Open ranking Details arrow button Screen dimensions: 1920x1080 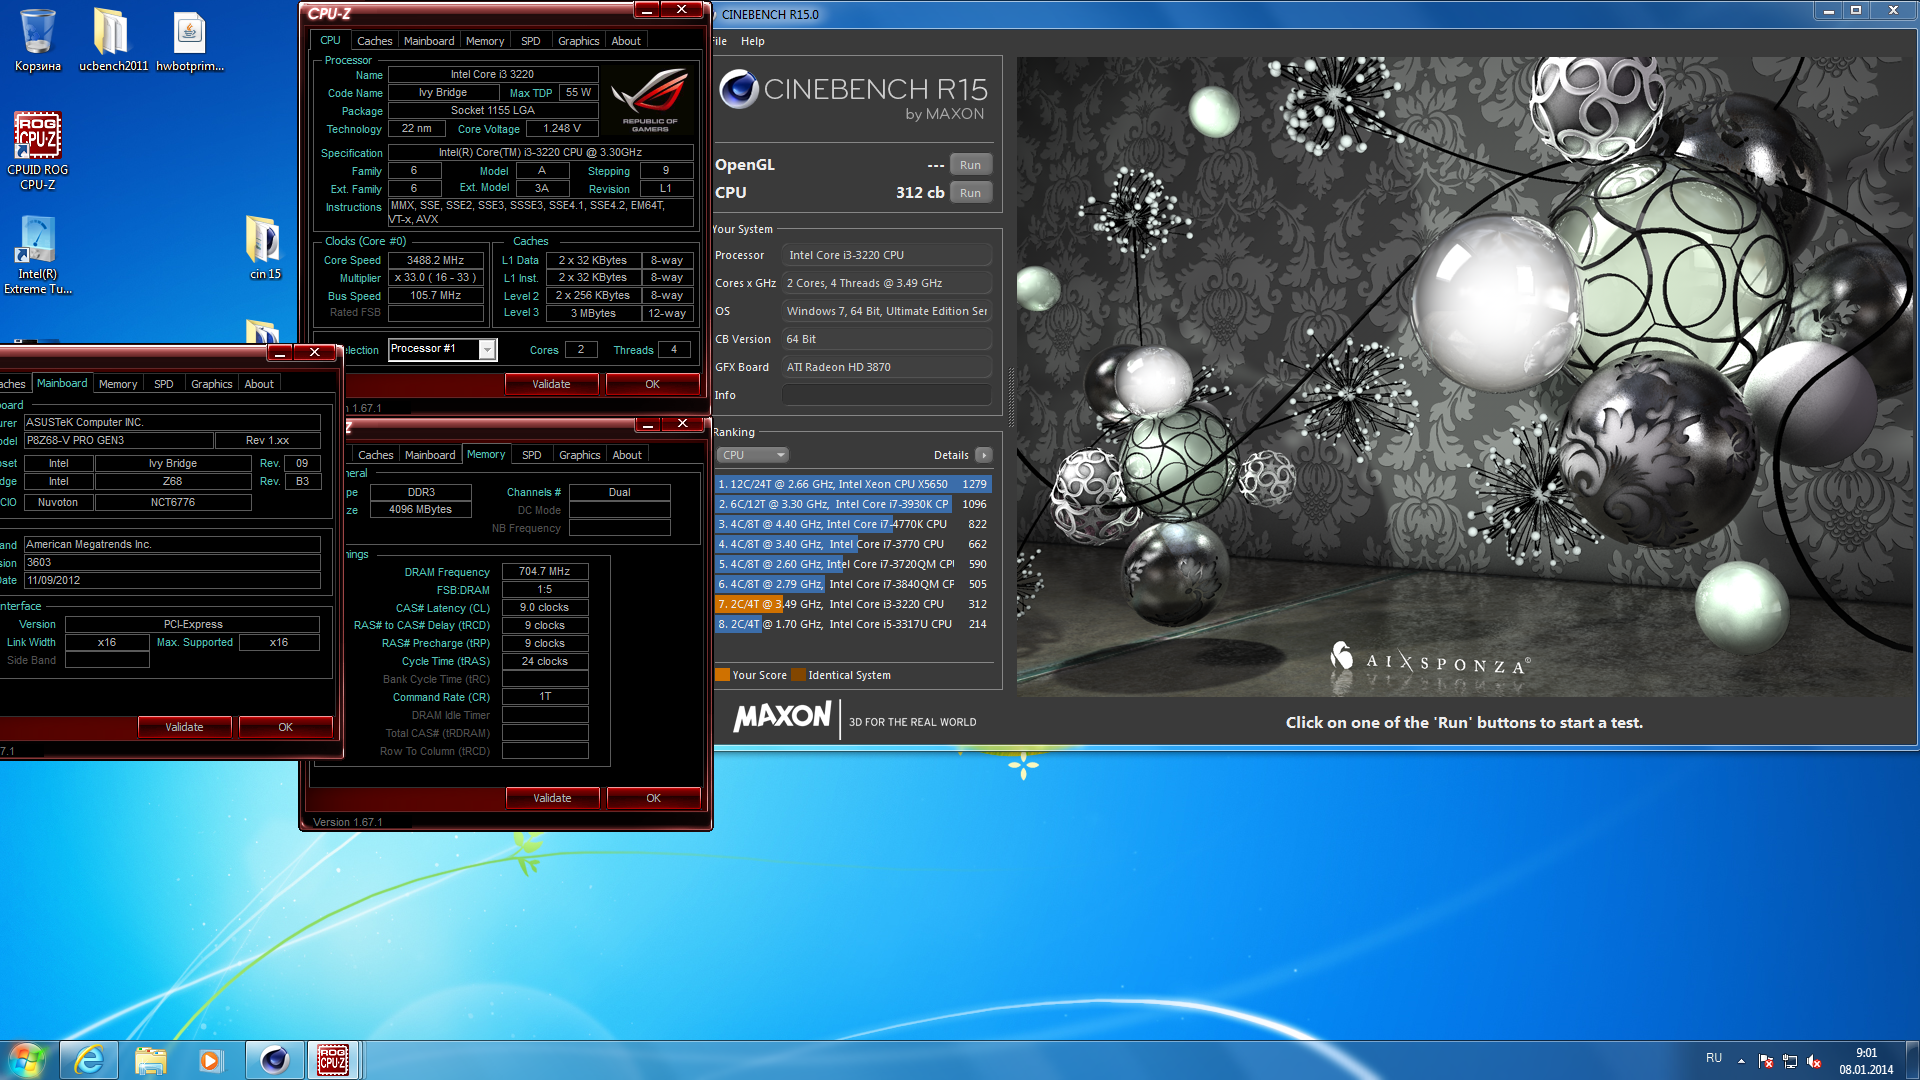click(984, 455)
